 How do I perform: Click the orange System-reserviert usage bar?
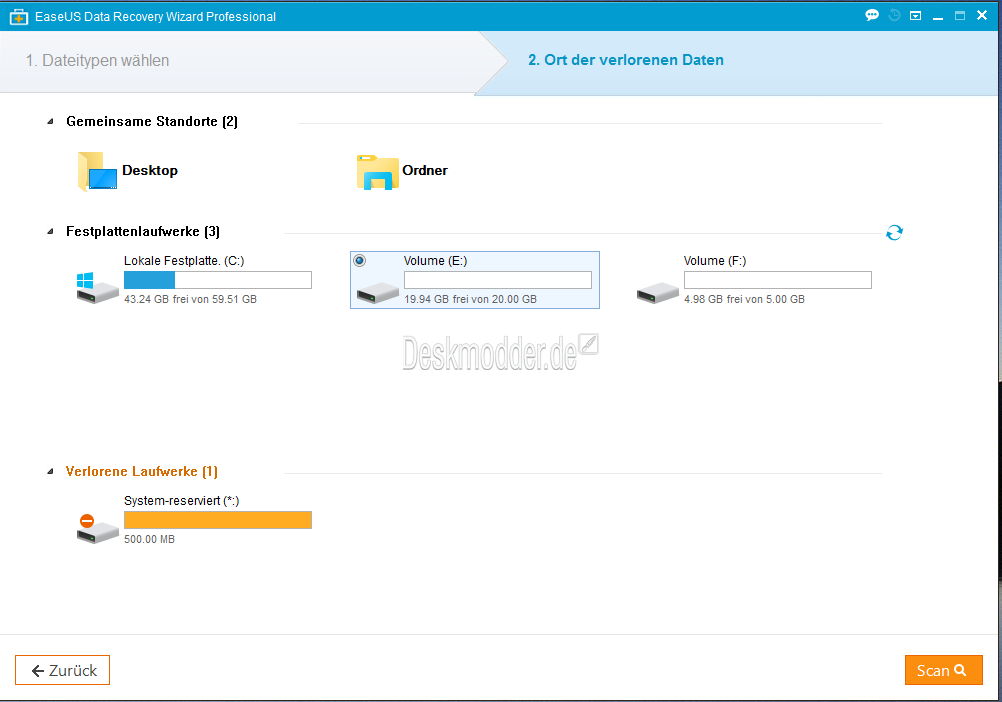218,520
